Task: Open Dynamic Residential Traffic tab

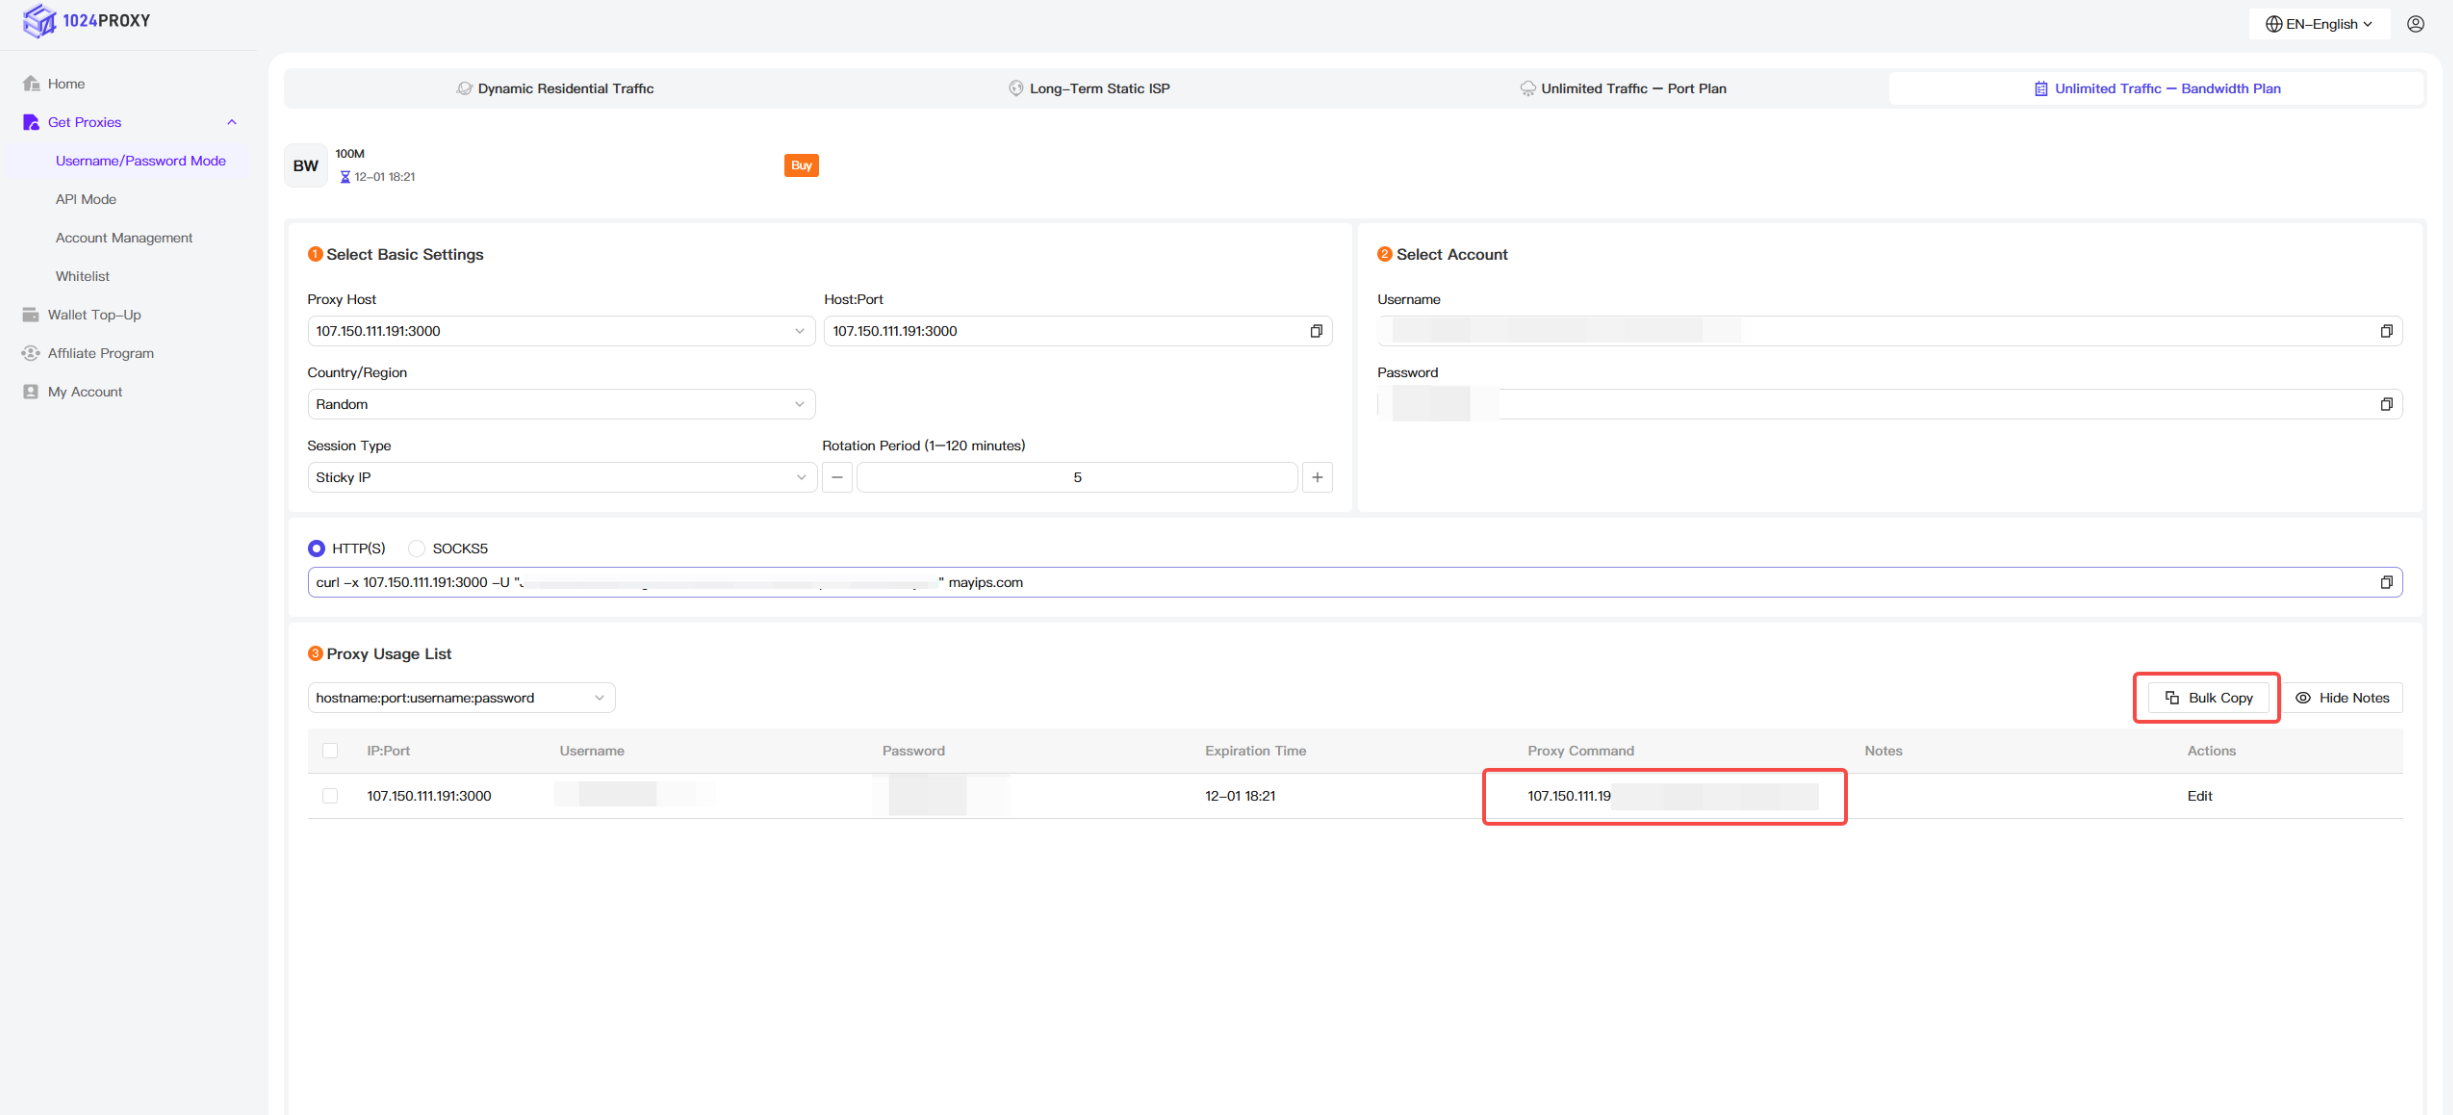Action: tap(555, 88)
